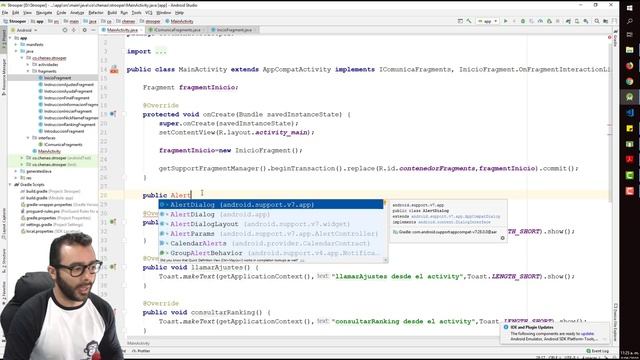This screenshot has height=360, width=640.
Task: Open the File menu
Action: 5,13
